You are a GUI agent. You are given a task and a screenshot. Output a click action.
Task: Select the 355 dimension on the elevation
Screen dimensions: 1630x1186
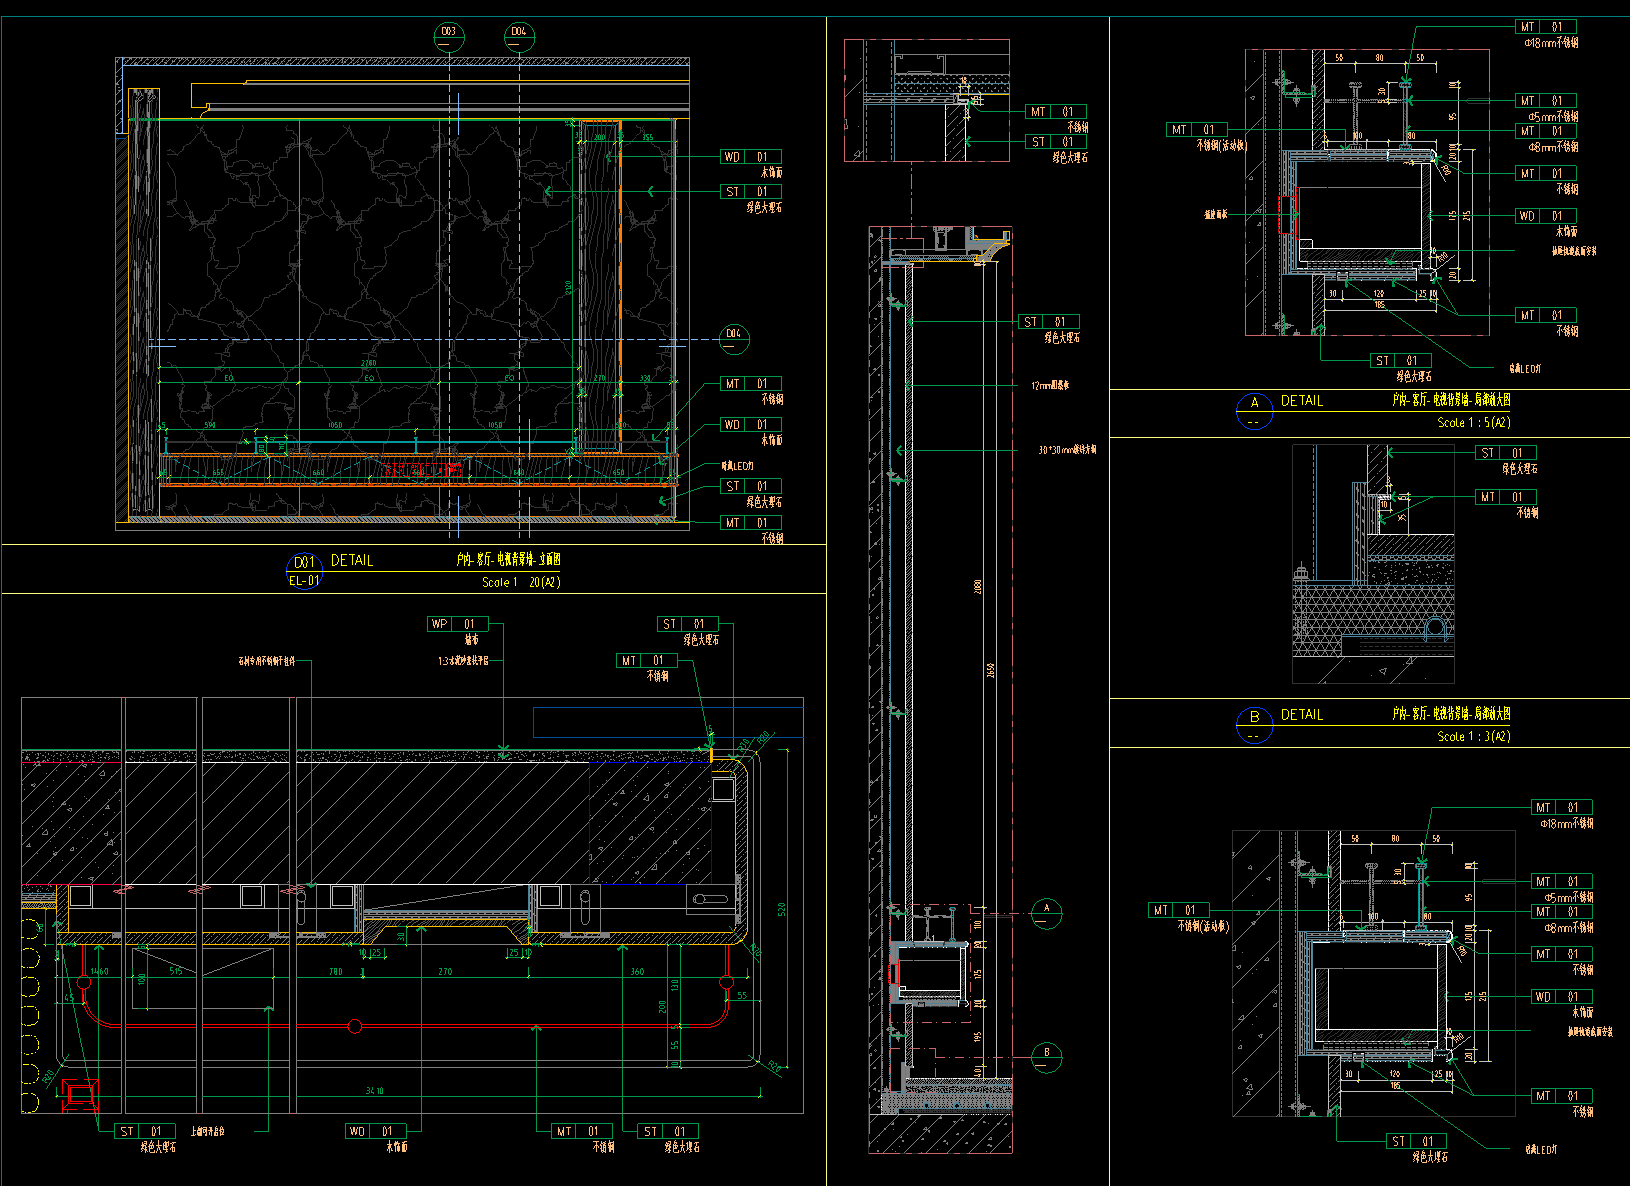647,138
